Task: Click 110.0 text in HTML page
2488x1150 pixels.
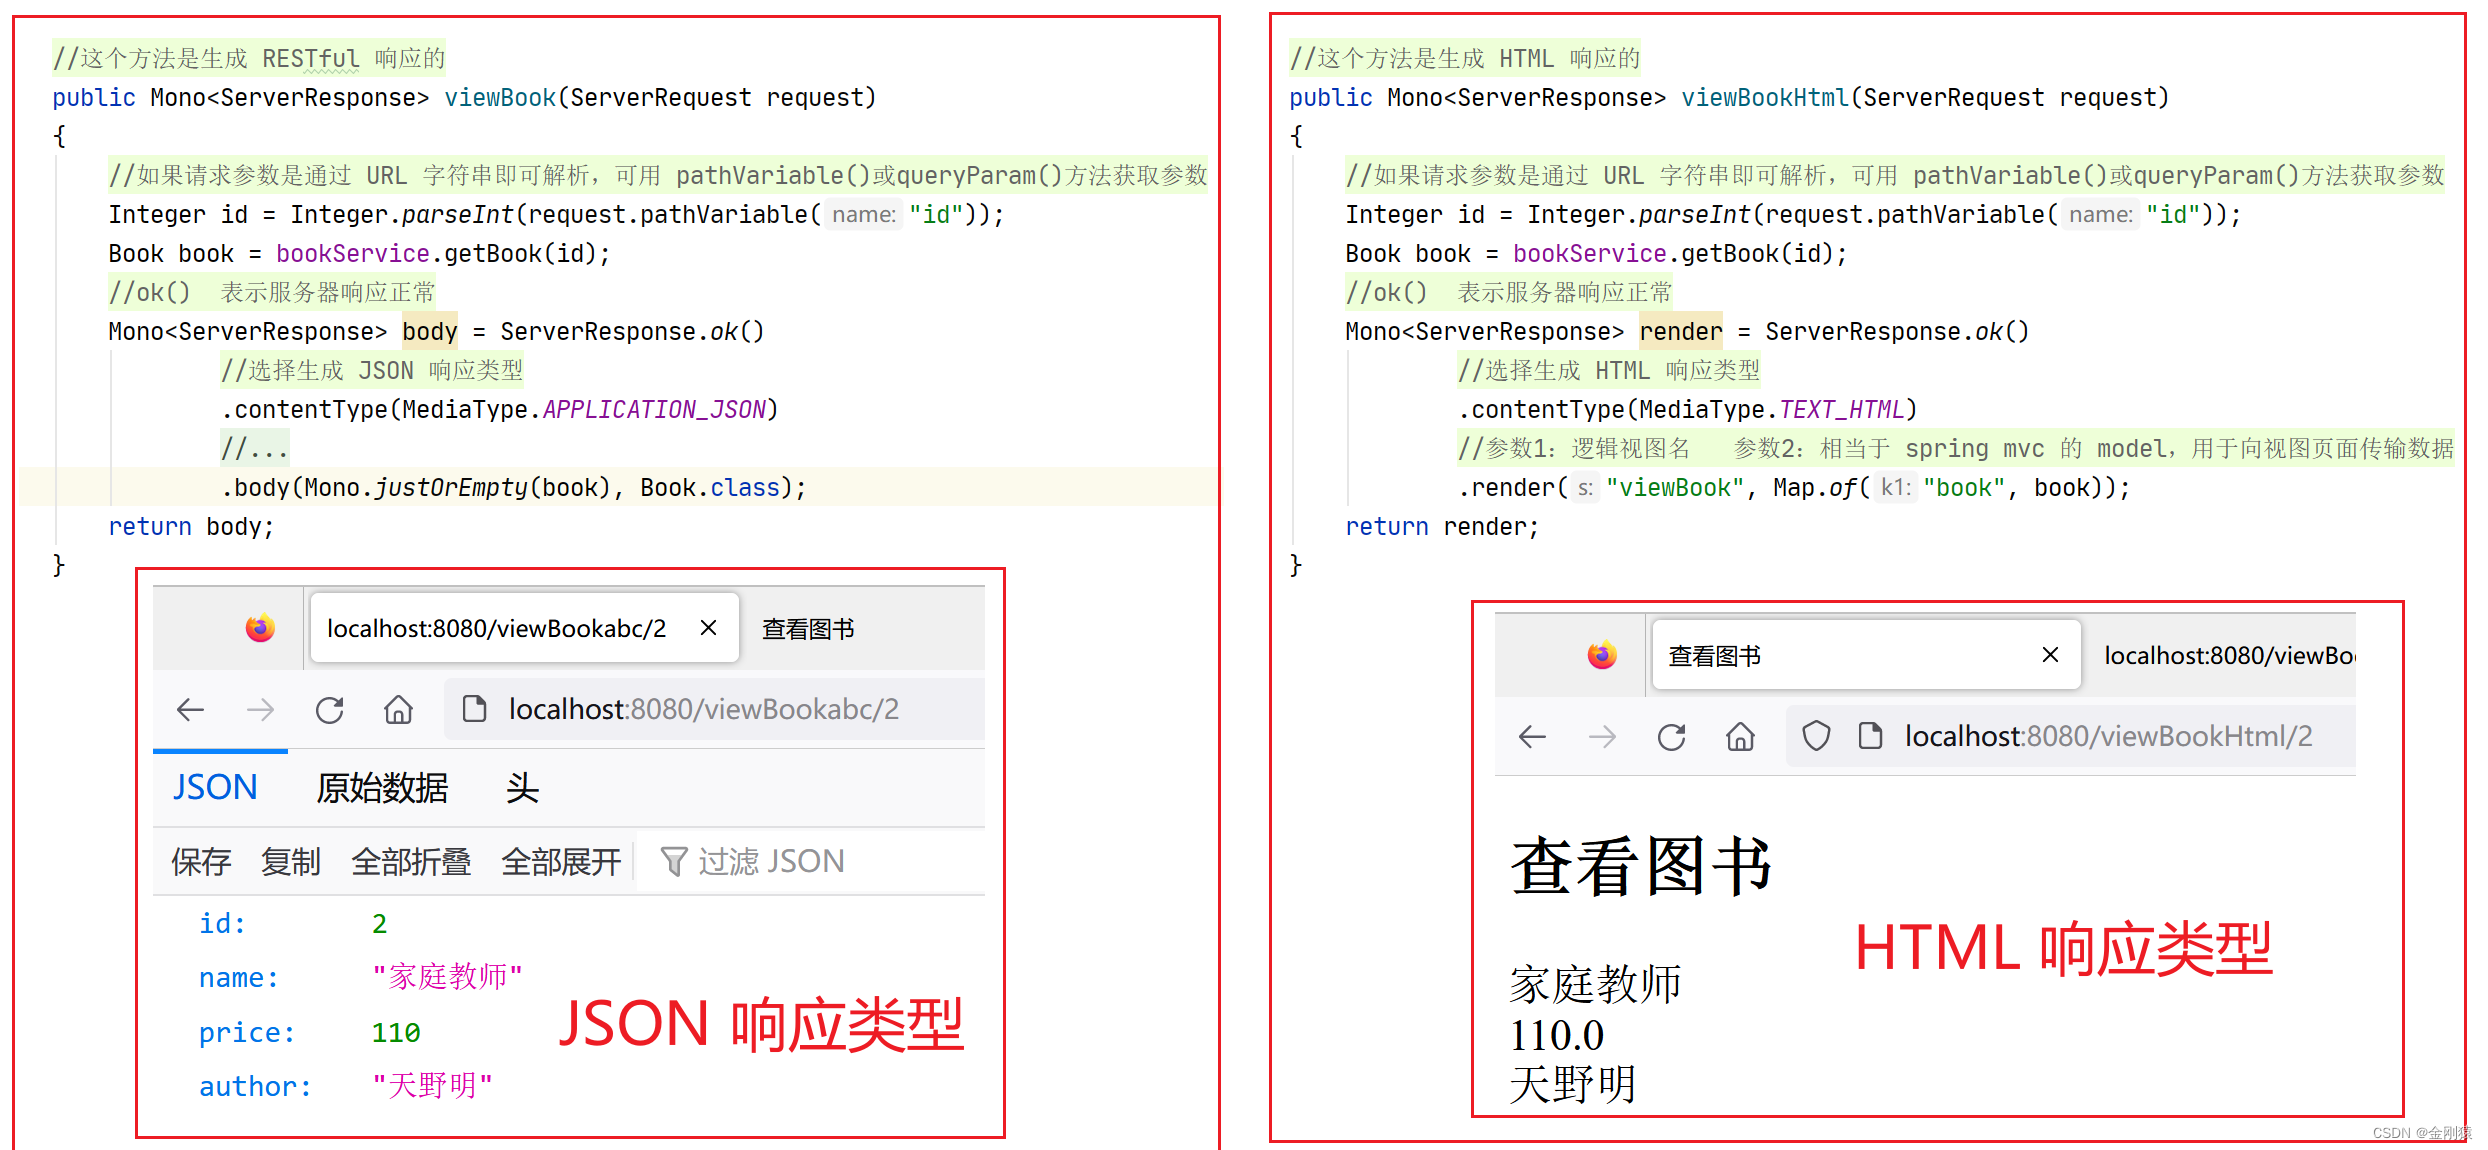Action: [1556, 1036]
